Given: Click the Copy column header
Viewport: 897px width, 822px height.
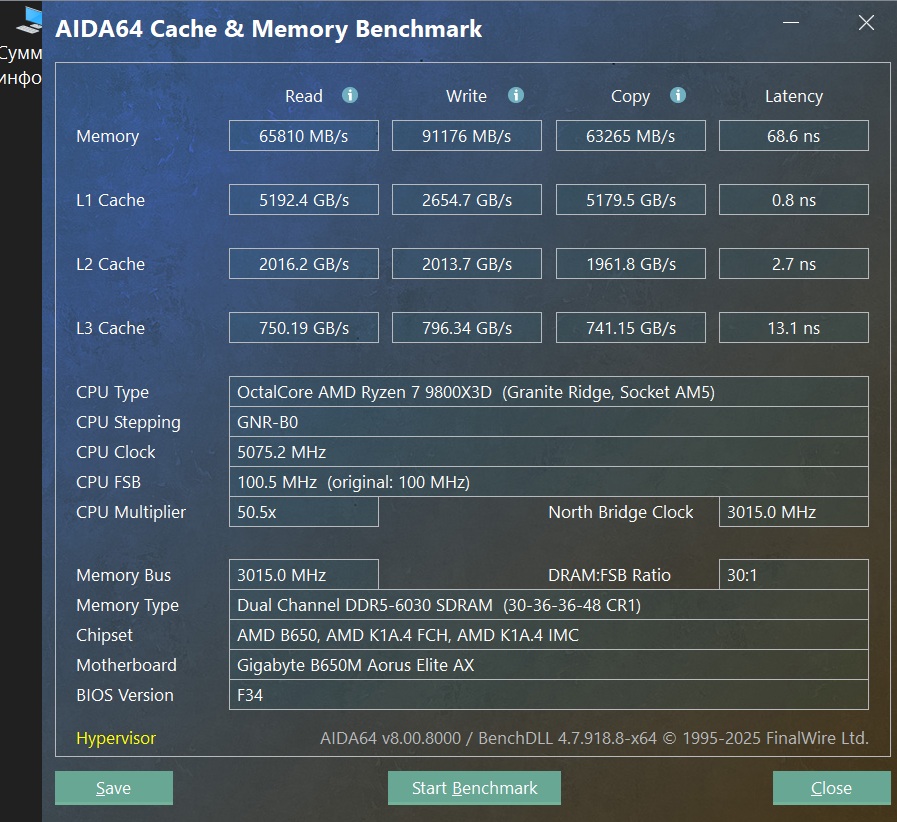Looking at the screenshot, I should (x=630, y=96).
